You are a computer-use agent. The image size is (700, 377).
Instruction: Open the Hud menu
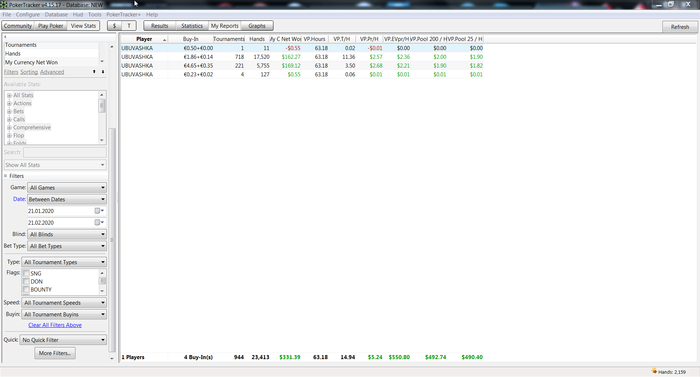coord(78,15)
